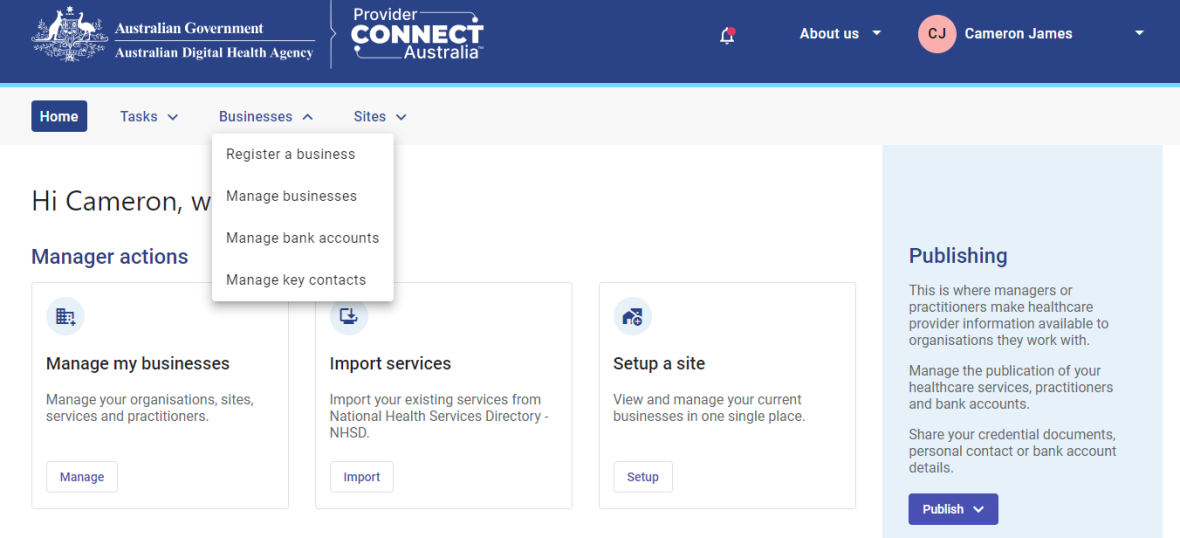Go to the Home tab
Image resolution: width=1180 pixels, height=538 pixels.
[x=59, y=117]
